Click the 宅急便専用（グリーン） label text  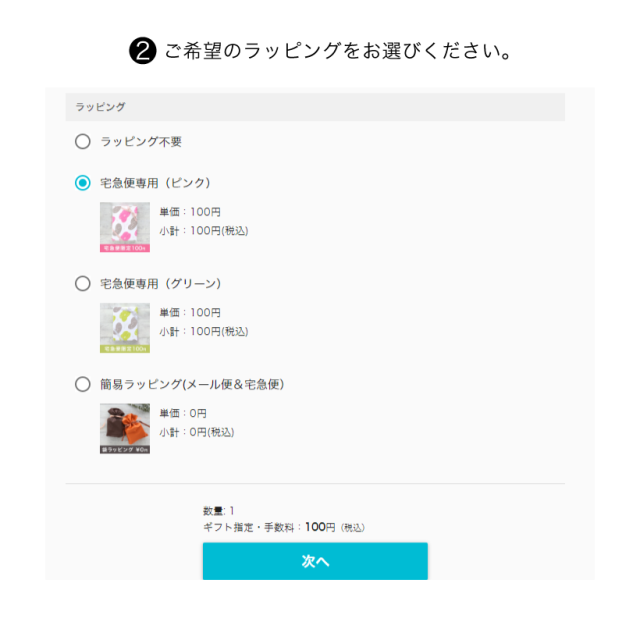click(161, 284)
